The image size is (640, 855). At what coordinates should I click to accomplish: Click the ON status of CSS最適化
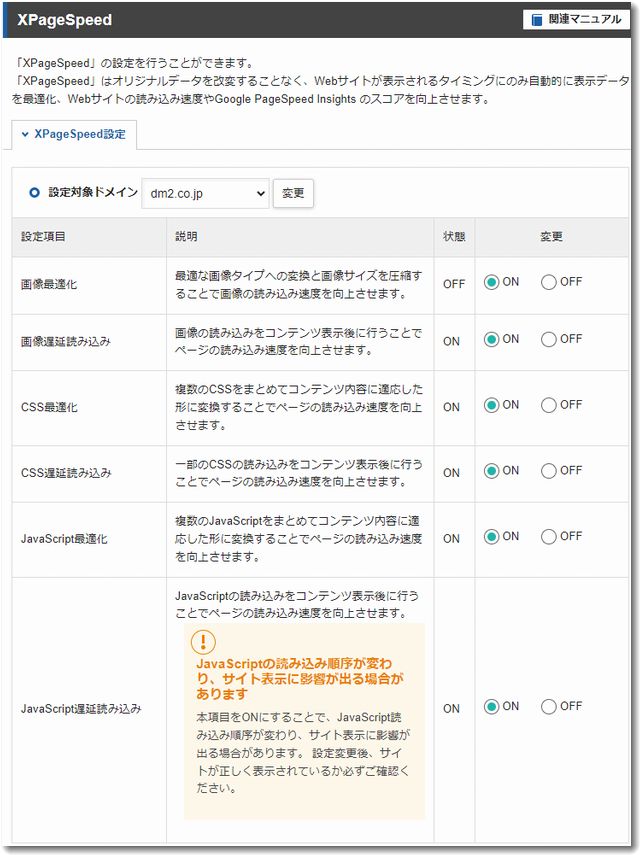(x=451, y=407)
